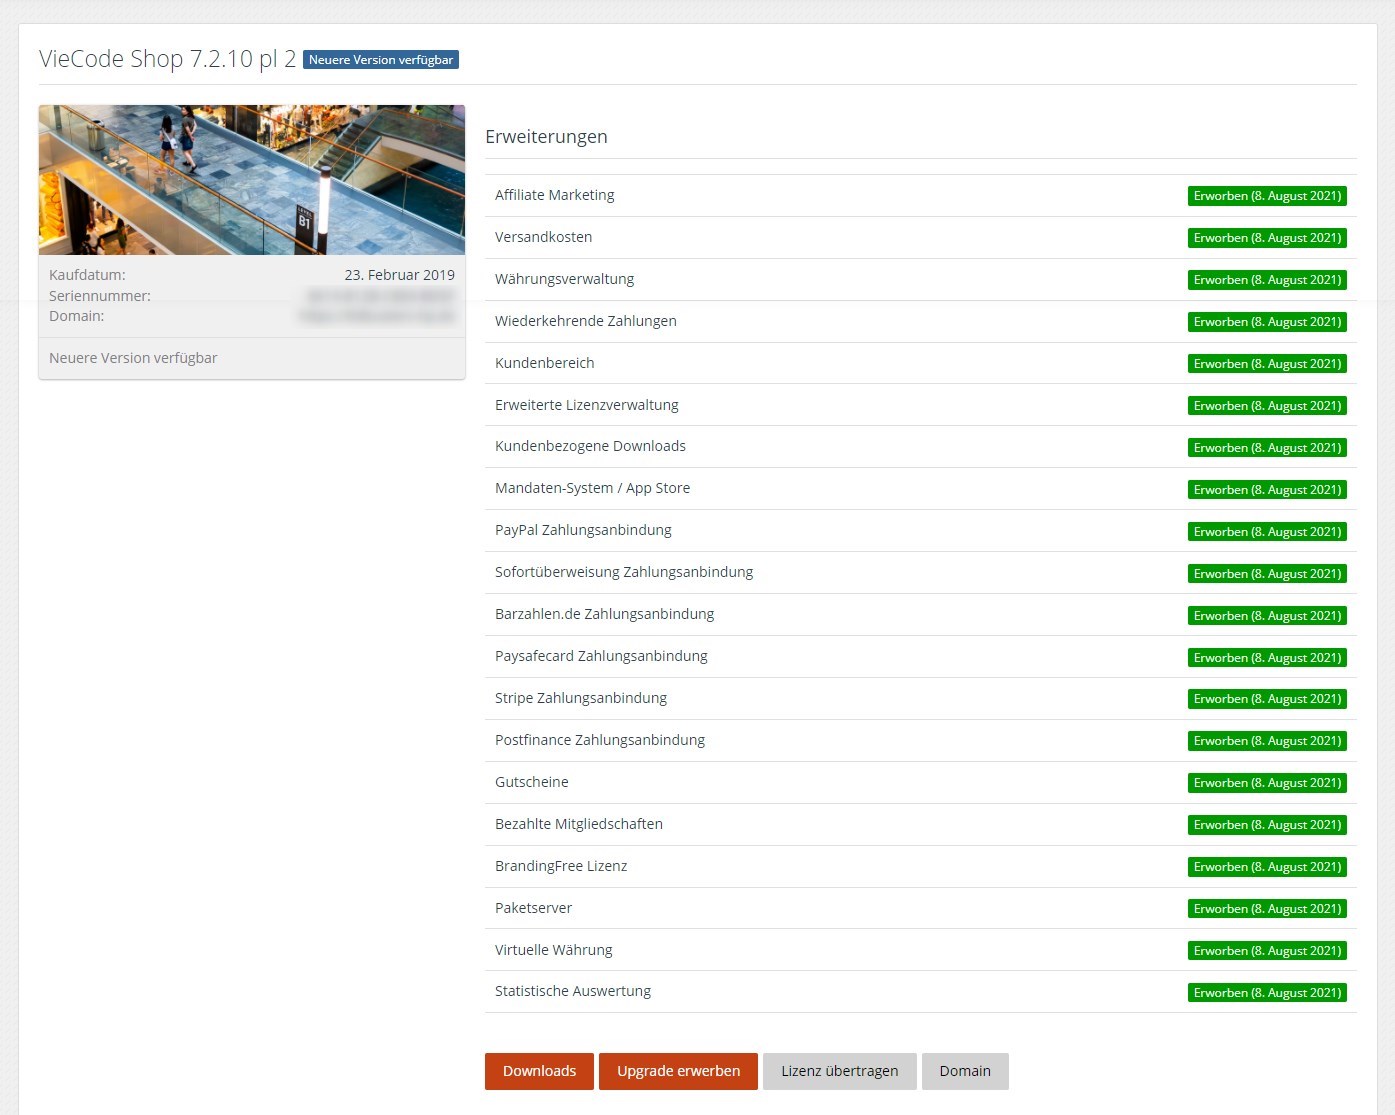Image resolution: width=1395 pixels, height=1115 pixels.
Task: Select the Affiliate Marketing extension row
Action: [x=555, y=195]
